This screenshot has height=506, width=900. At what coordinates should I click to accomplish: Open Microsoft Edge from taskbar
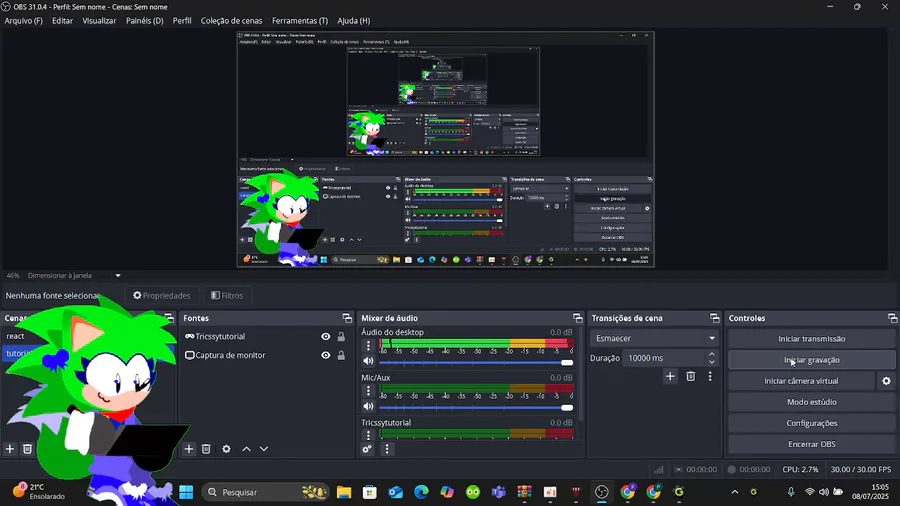[421, 492]
